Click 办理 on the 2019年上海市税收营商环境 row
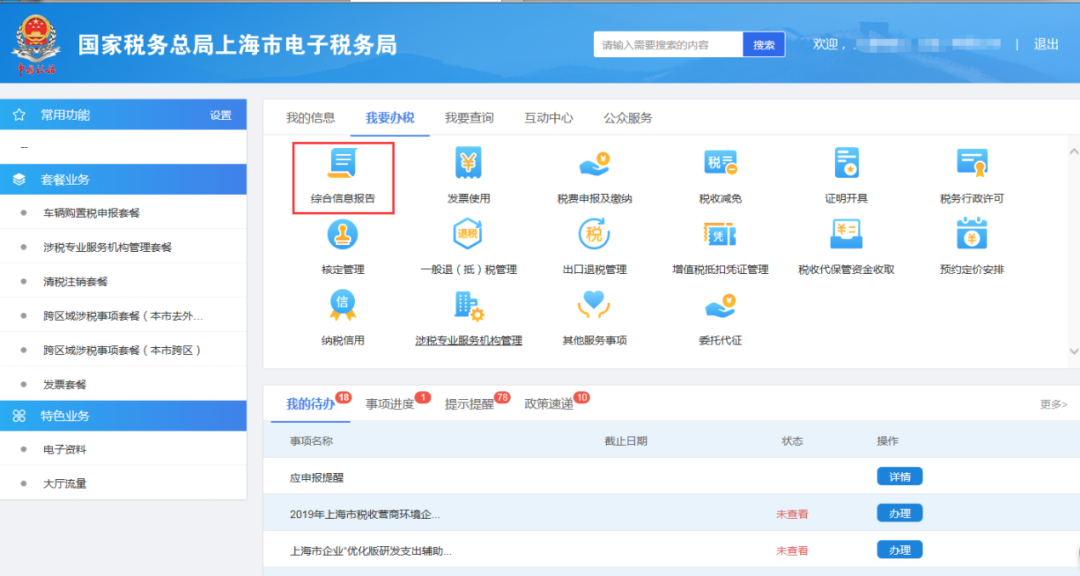Viewport: 1080px width, 576px height. coord(898,513)
